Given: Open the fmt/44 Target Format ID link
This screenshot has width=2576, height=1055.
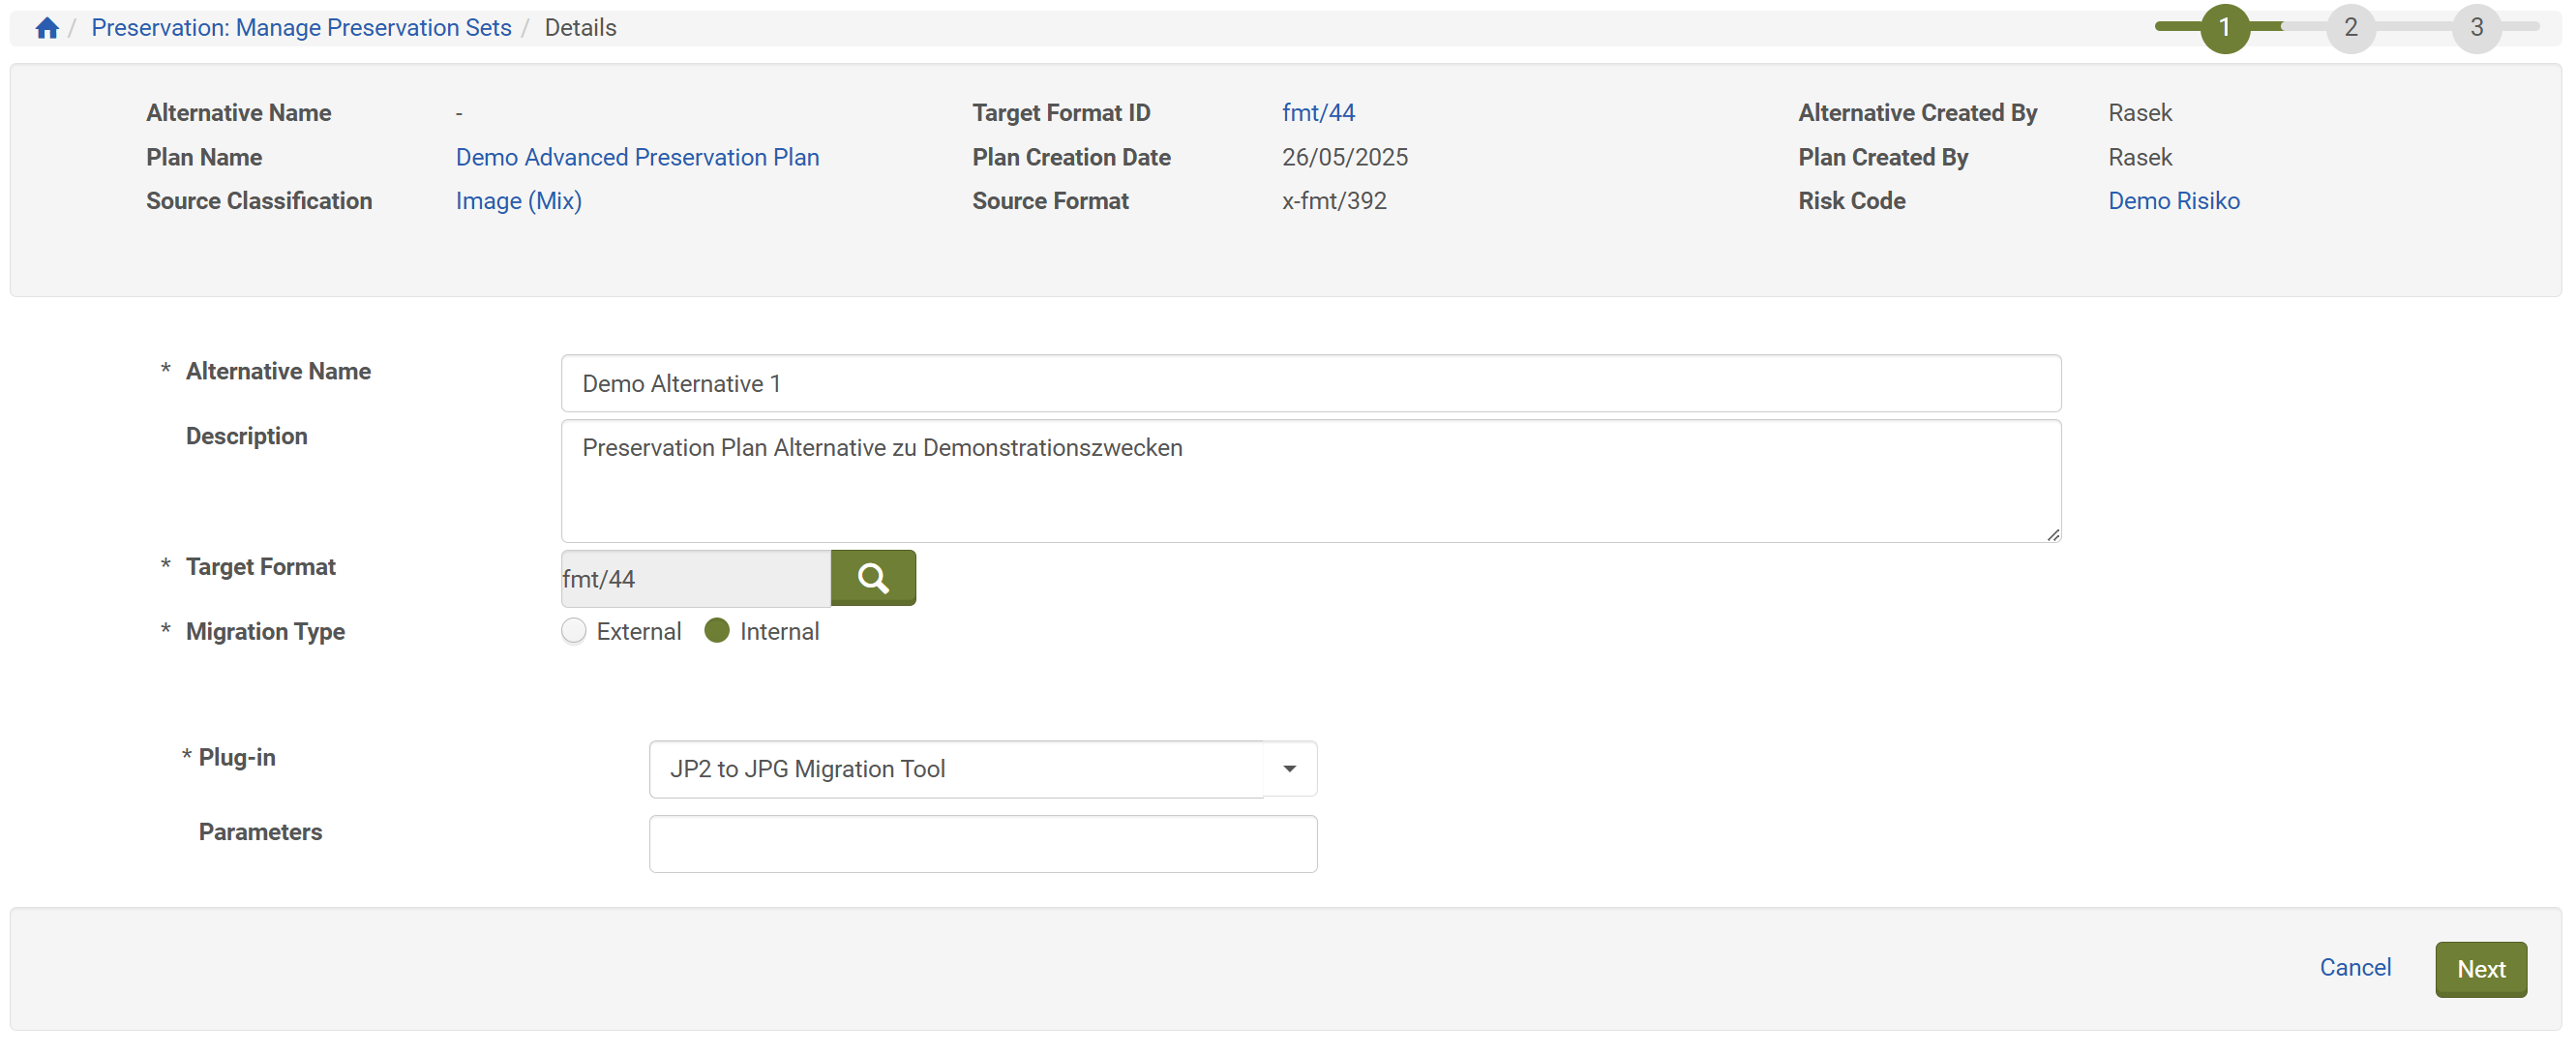Looking at the screenshot, I should coord(1318,113).
